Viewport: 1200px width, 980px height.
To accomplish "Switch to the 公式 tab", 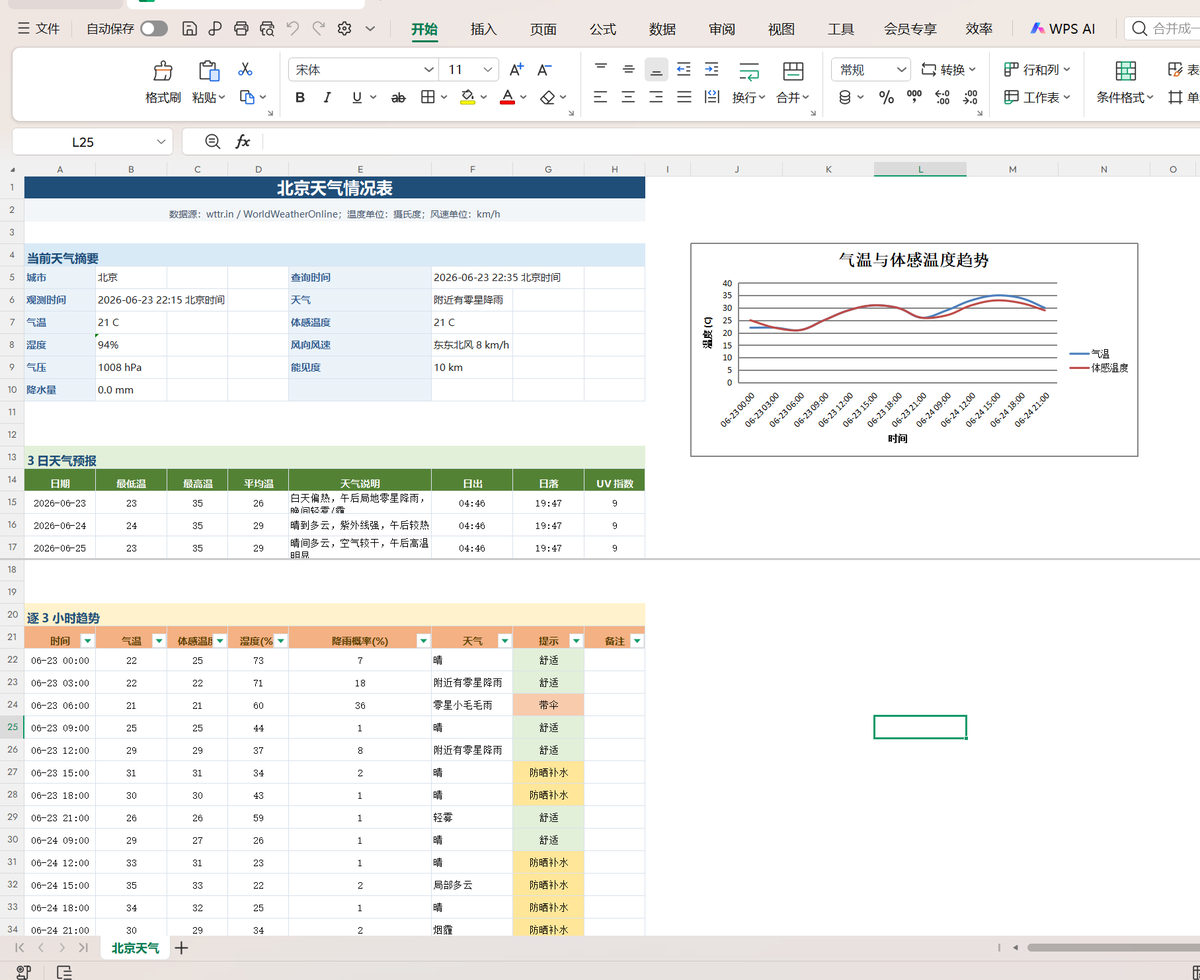I will pos(603,29).
